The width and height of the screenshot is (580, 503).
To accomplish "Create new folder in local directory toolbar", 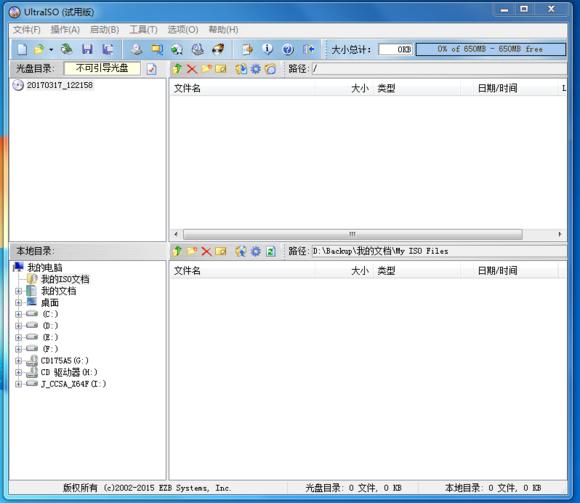I will point(192,251).
